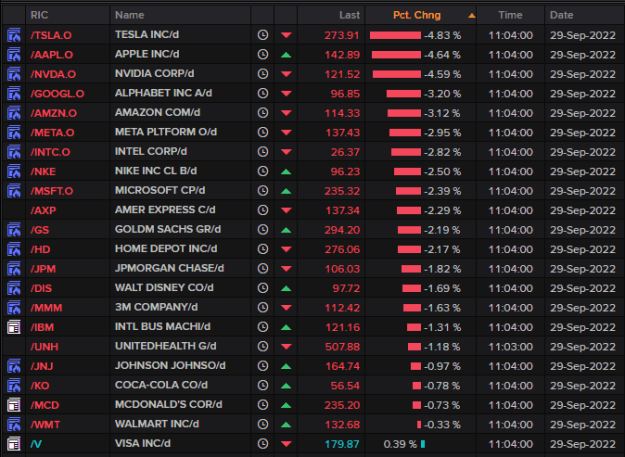Click the TESLA -4.83 % change bar
This screenshot has width=625, height=457.
(395, 35)
